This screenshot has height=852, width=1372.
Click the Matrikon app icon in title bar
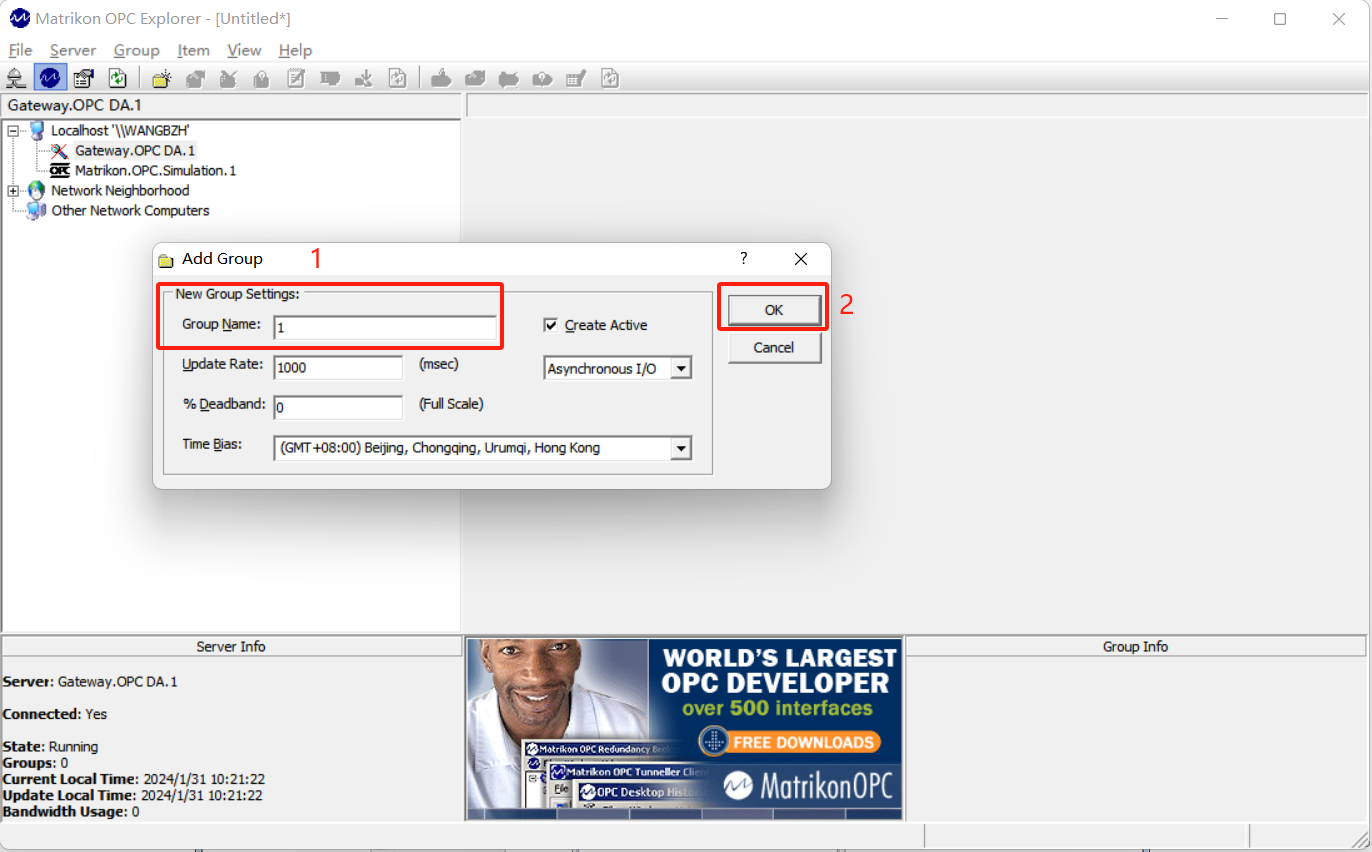pyautogui.click(x=19, y=18)
